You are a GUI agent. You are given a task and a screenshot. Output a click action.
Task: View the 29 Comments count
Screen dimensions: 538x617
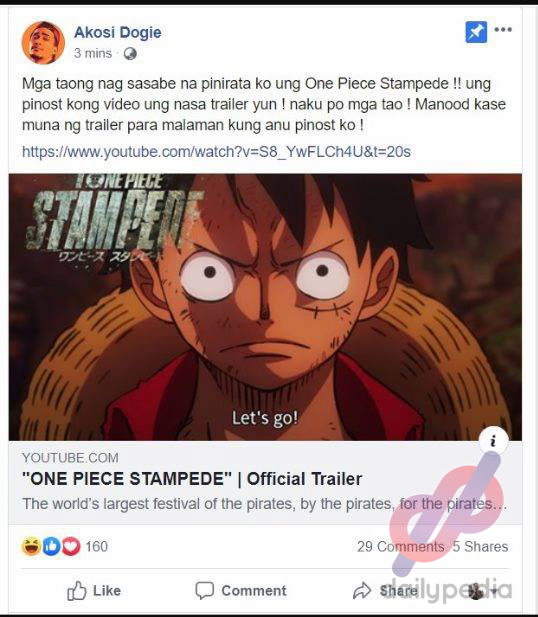(x=400, y=547)
